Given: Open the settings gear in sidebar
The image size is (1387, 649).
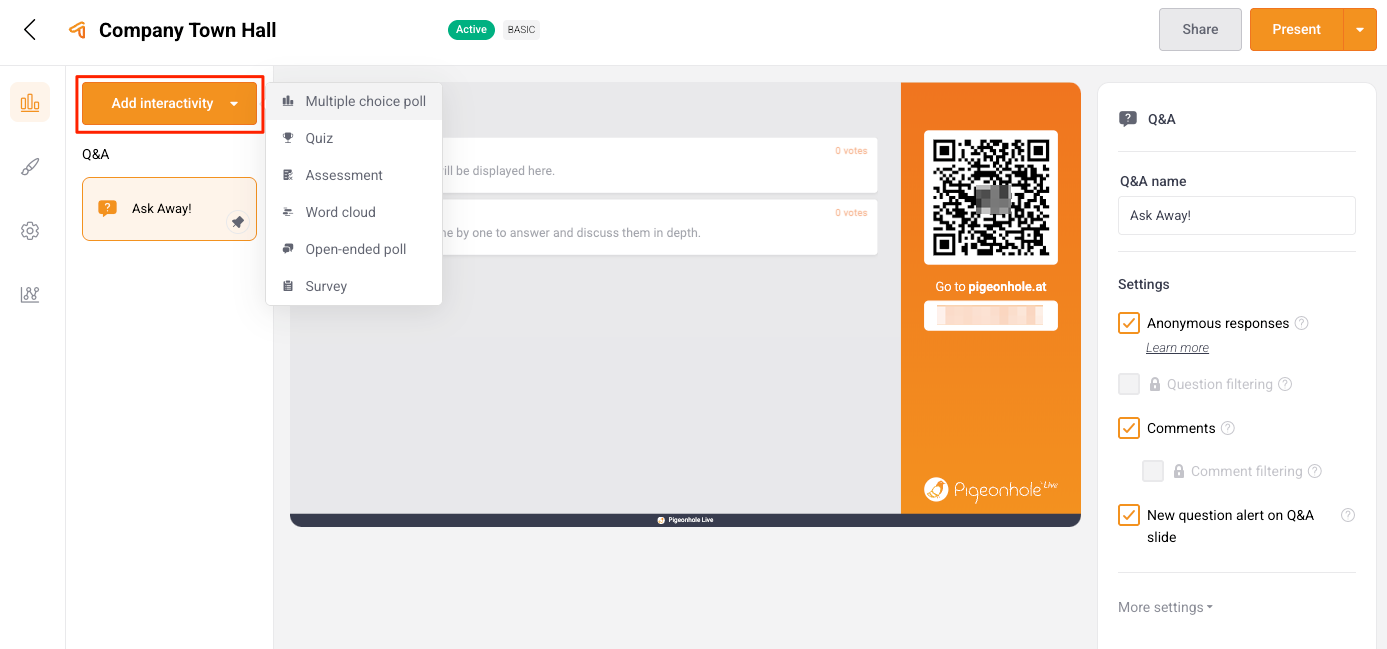Looking at the screenshot, I should tap(30, 231).
